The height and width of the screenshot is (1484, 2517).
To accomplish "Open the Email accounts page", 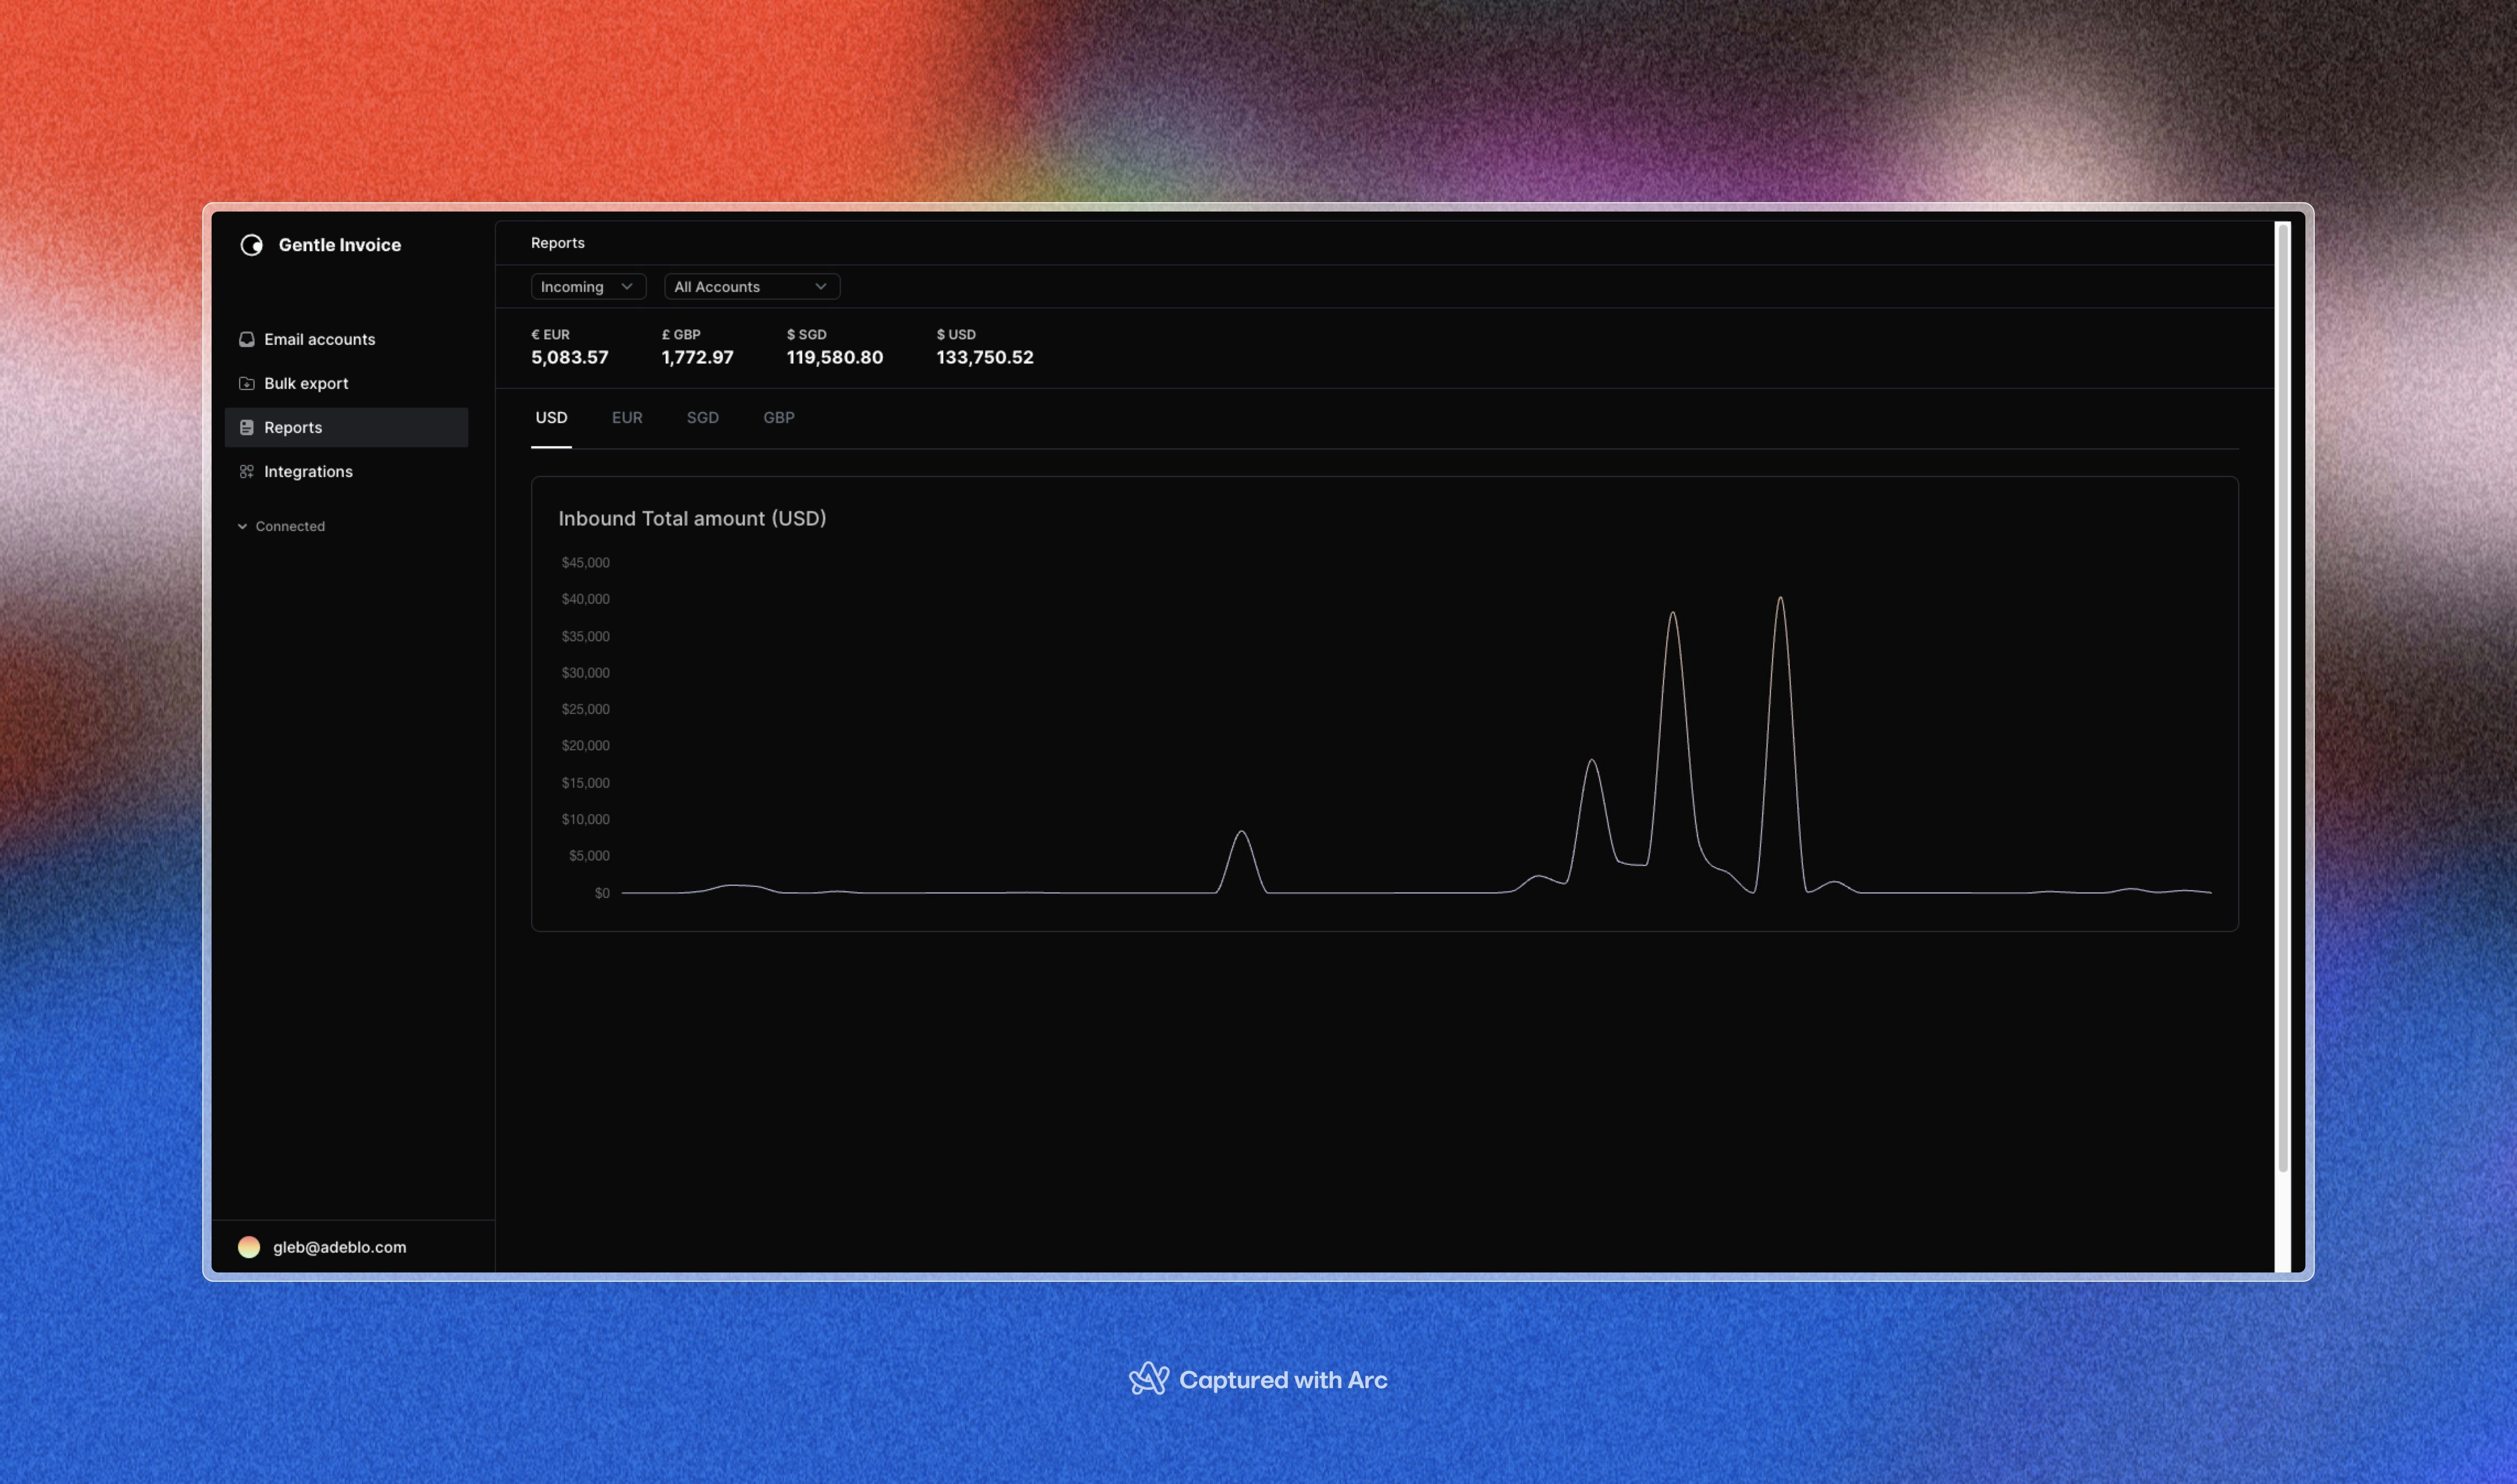I will tap(319, 339).
